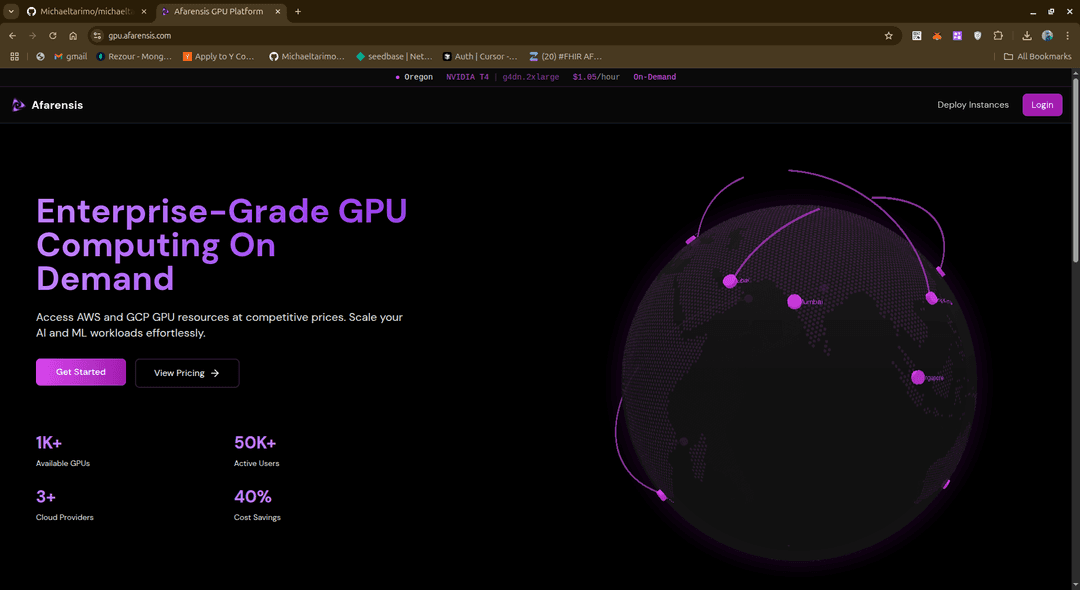Open site information in the address bar
The width and height of the screenshot is (1080, 590).
click(x=97, y=35)
